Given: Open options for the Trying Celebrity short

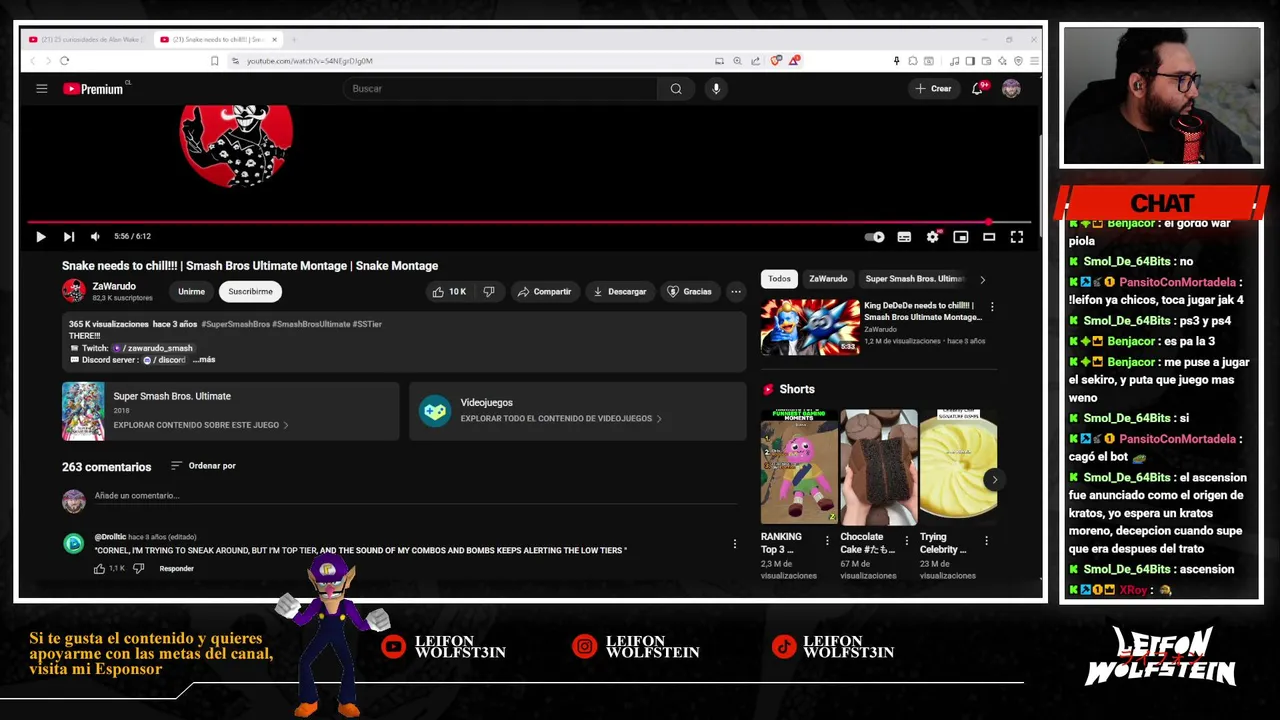Looking at the screenshot, I should 986,541.
